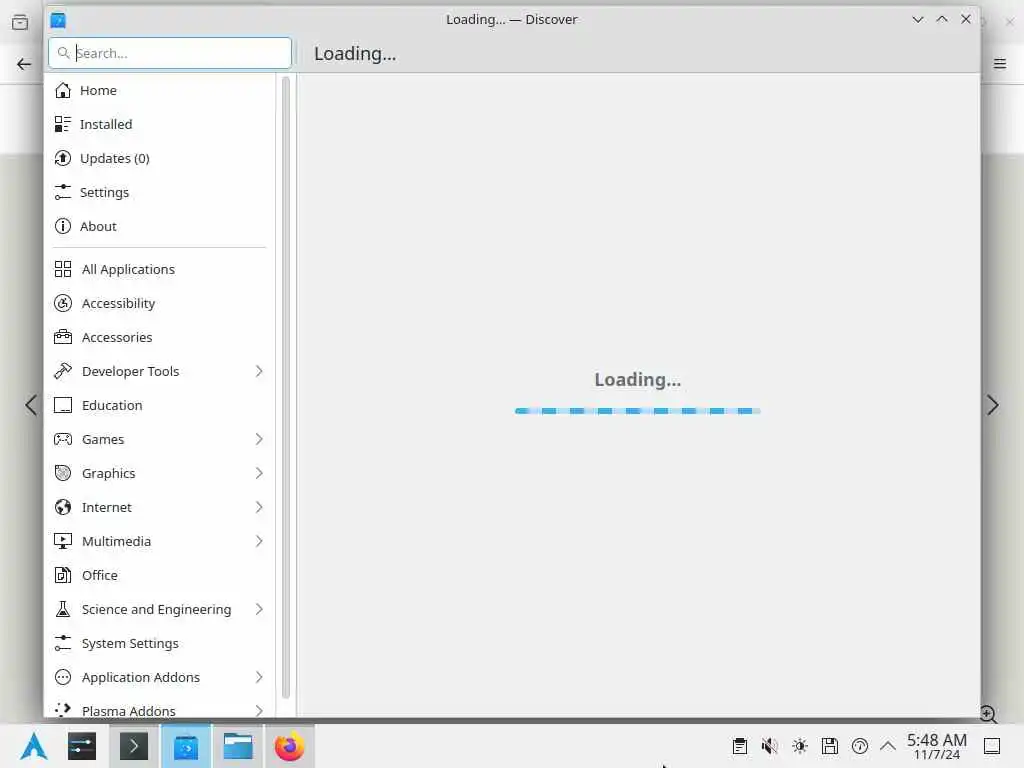
Task: Open clipboard tray icon
Action: point(739,746)
